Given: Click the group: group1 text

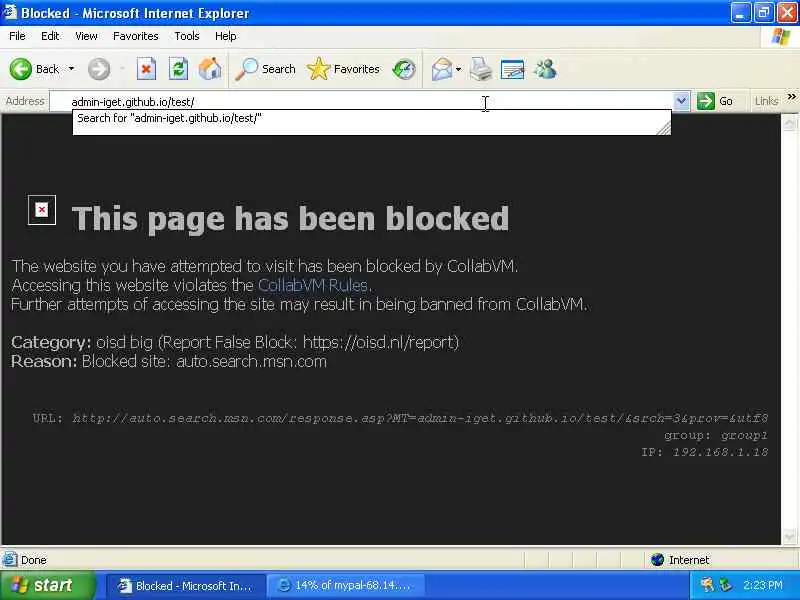Looking at the screenshot, I should (716, 435).
